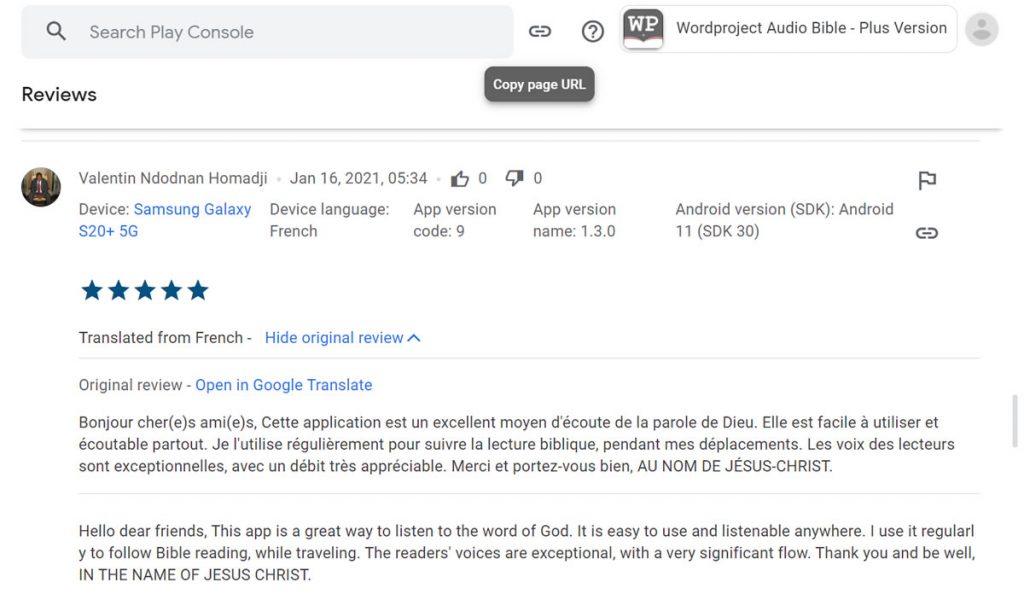Viewport: 1024px width, 600px height.
Task: Click the Wordproject WP app logo
Action: pos(643,29)
